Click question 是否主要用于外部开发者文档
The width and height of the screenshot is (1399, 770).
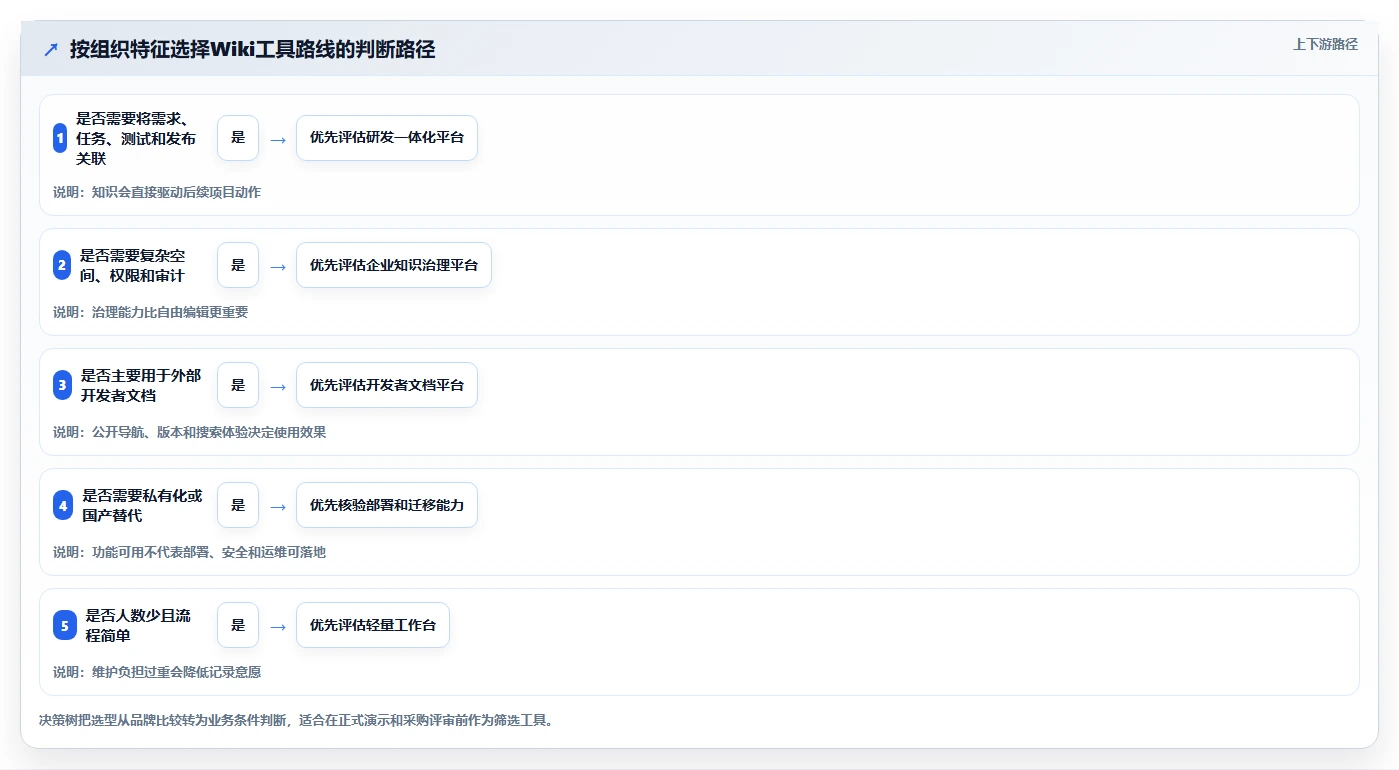141,385
